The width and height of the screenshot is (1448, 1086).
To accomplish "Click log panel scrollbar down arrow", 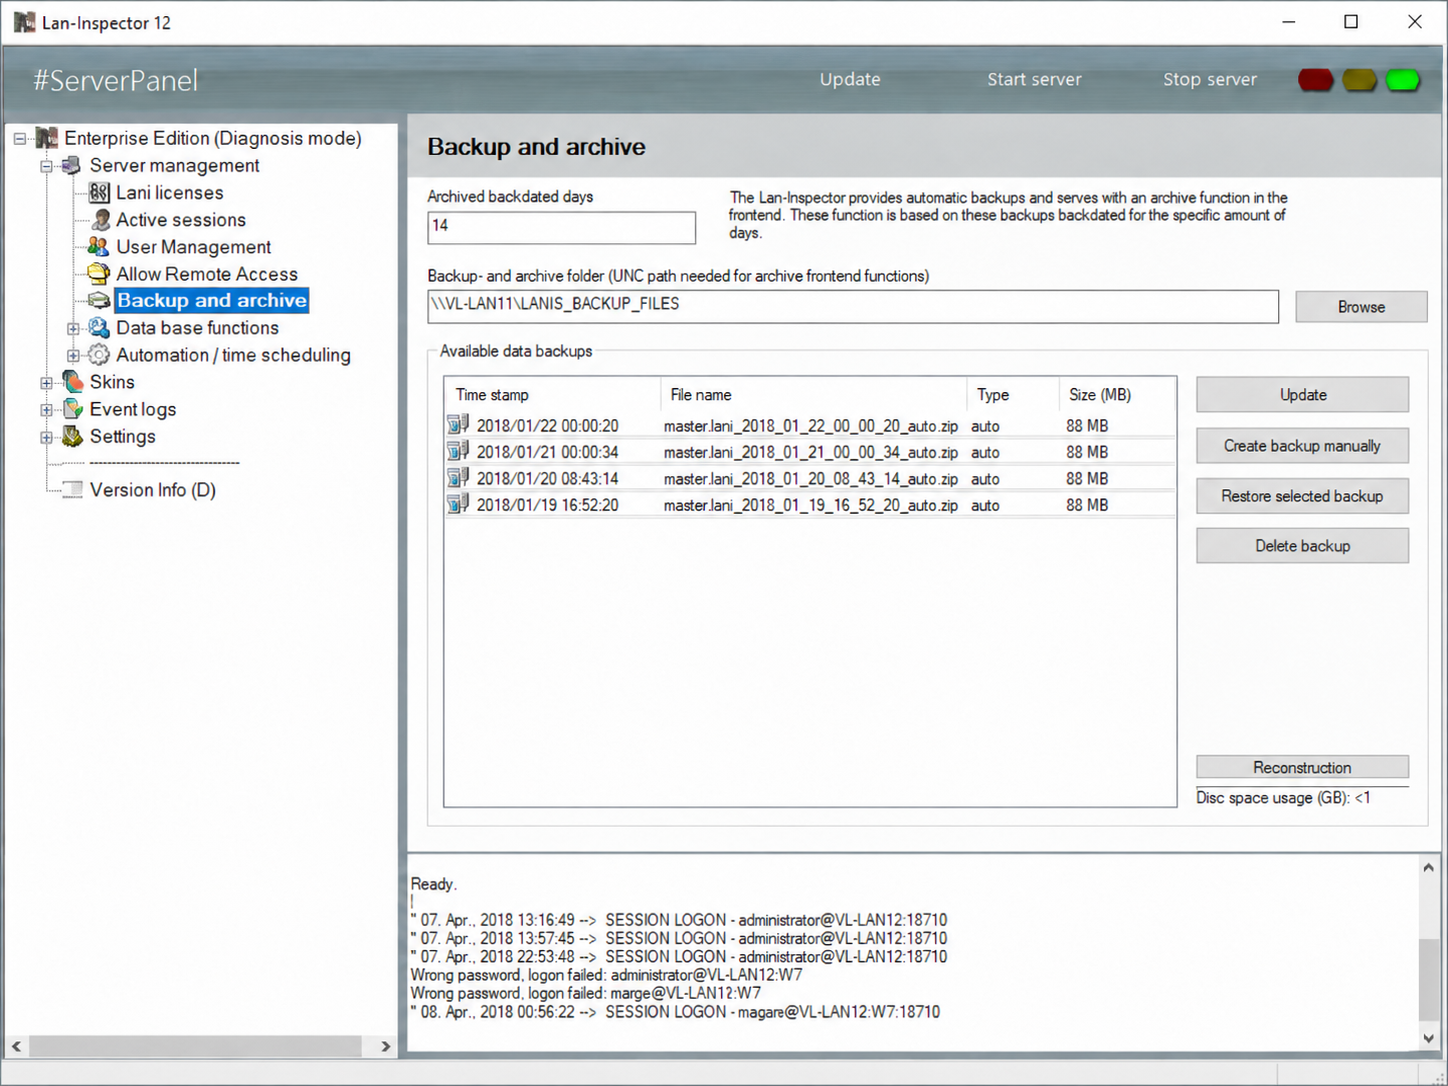I will (1428, 1038).
